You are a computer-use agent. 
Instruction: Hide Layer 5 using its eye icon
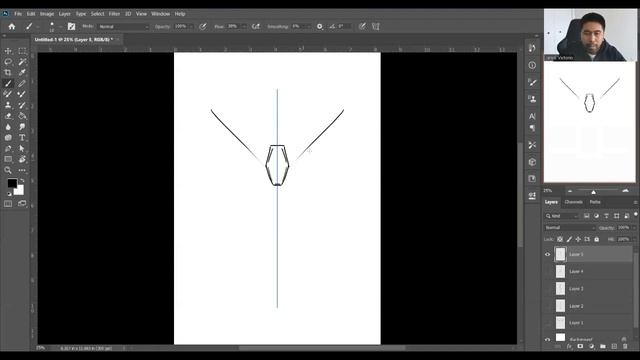point(547,254)
